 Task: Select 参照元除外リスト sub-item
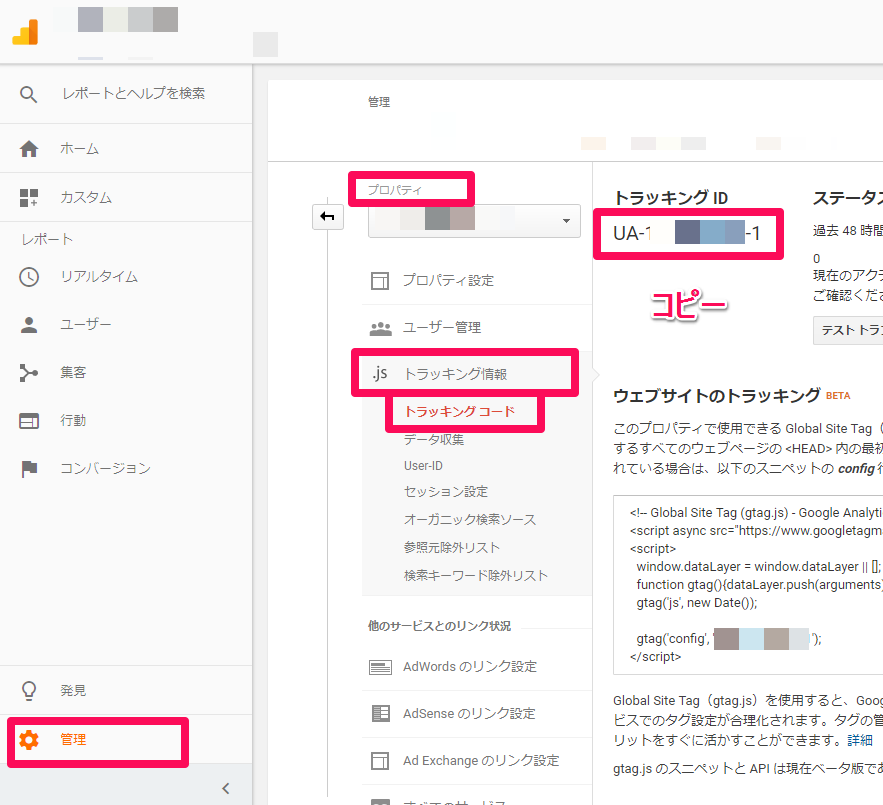click(x=452, y=548)
